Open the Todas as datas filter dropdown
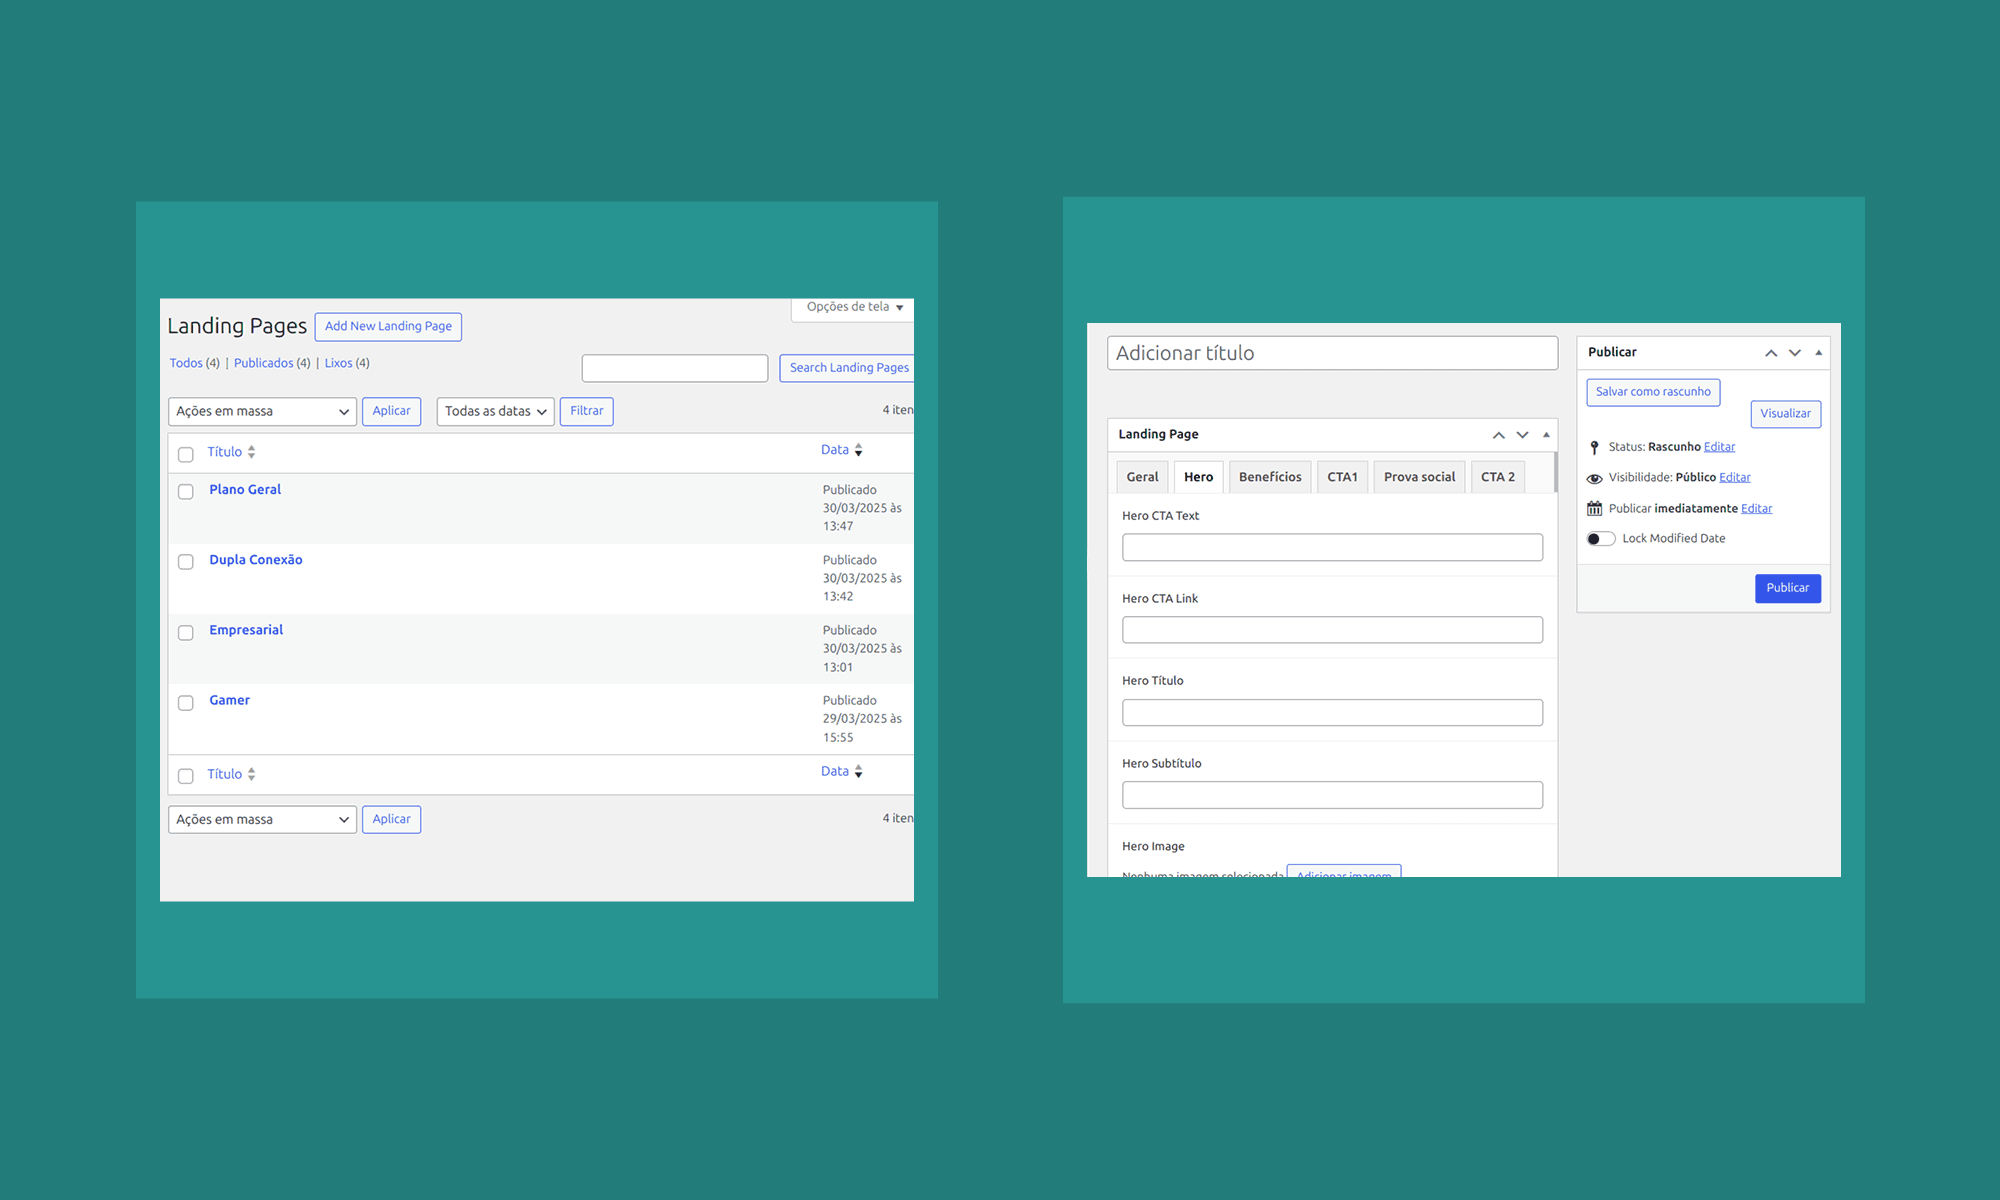 tap(495, 411)
